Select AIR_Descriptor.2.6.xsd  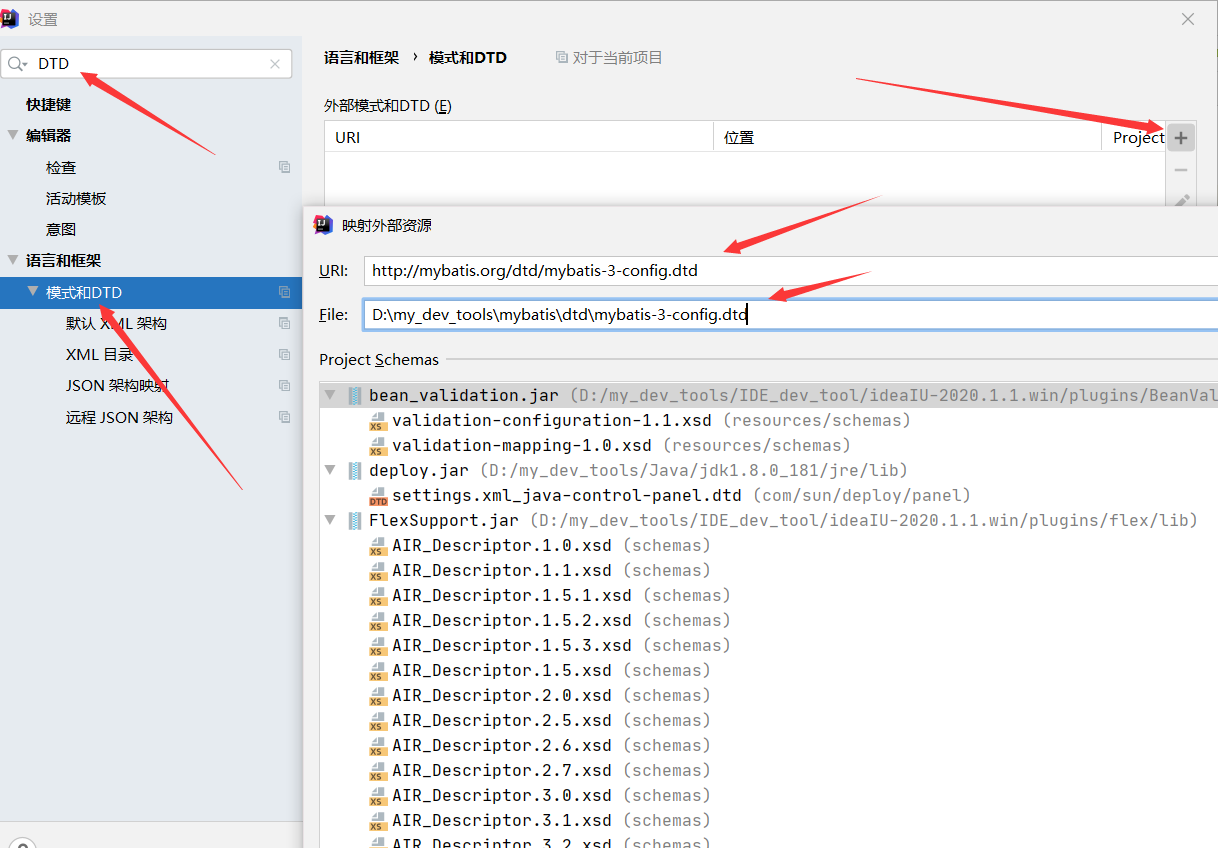click(501, 745)
